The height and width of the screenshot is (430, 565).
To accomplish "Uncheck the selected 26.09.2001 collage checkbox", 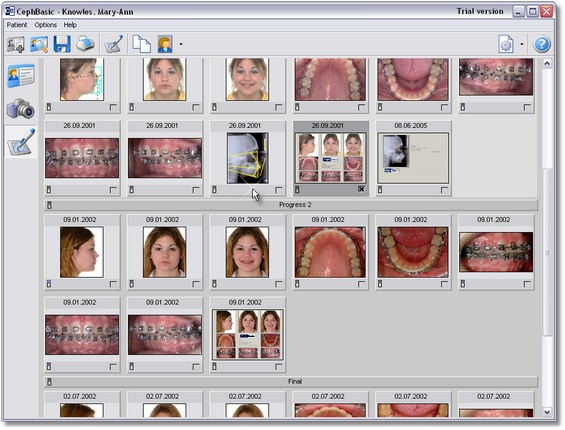I will (361, 189).
